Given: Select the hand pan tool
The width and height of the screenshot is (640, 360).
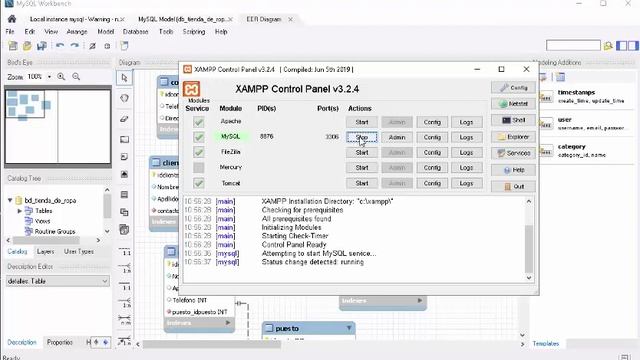Looking at the screenshot, I should tap(124, 98).
